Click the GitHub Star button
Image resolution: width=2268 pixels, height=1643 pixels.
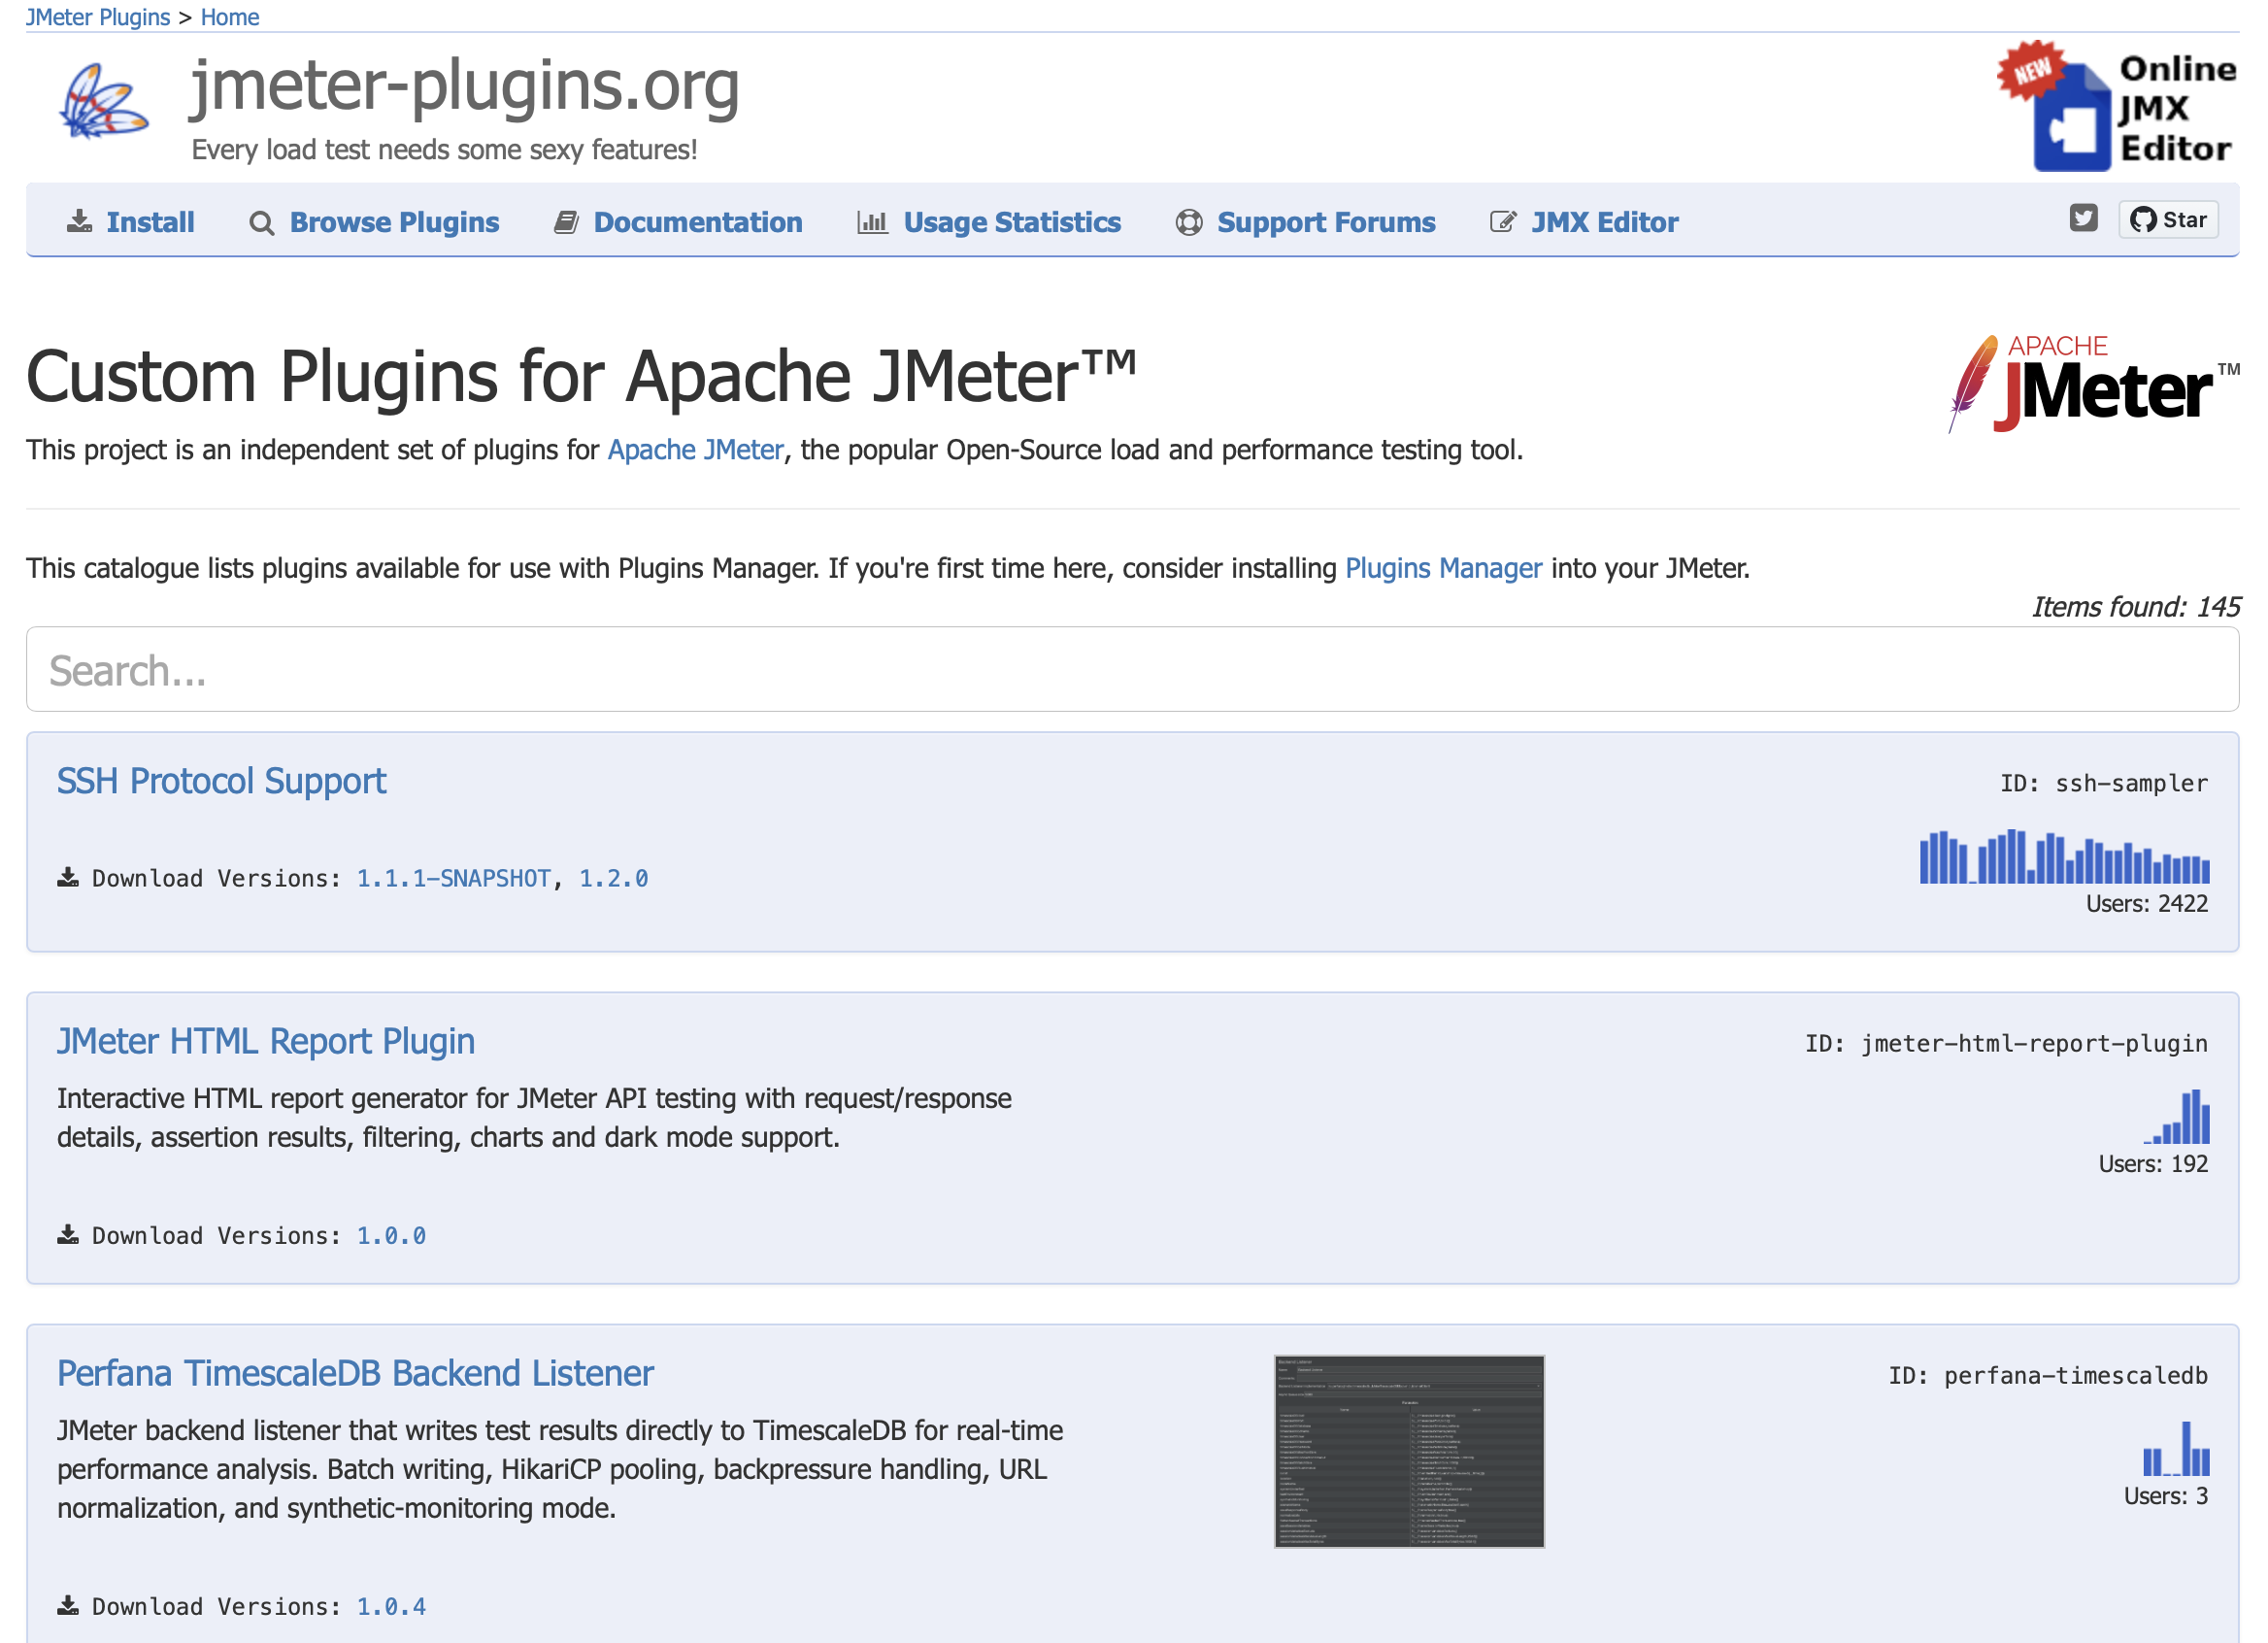coord(2168,220)
